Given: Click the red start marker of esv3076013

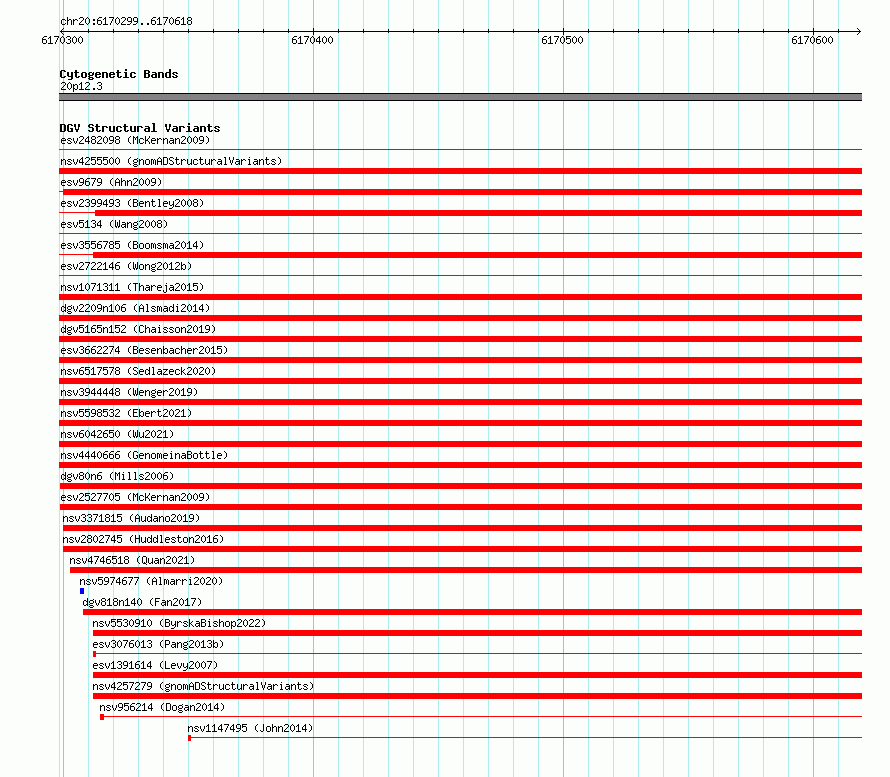Looking at the screenshot, I should tap(94, 654).
